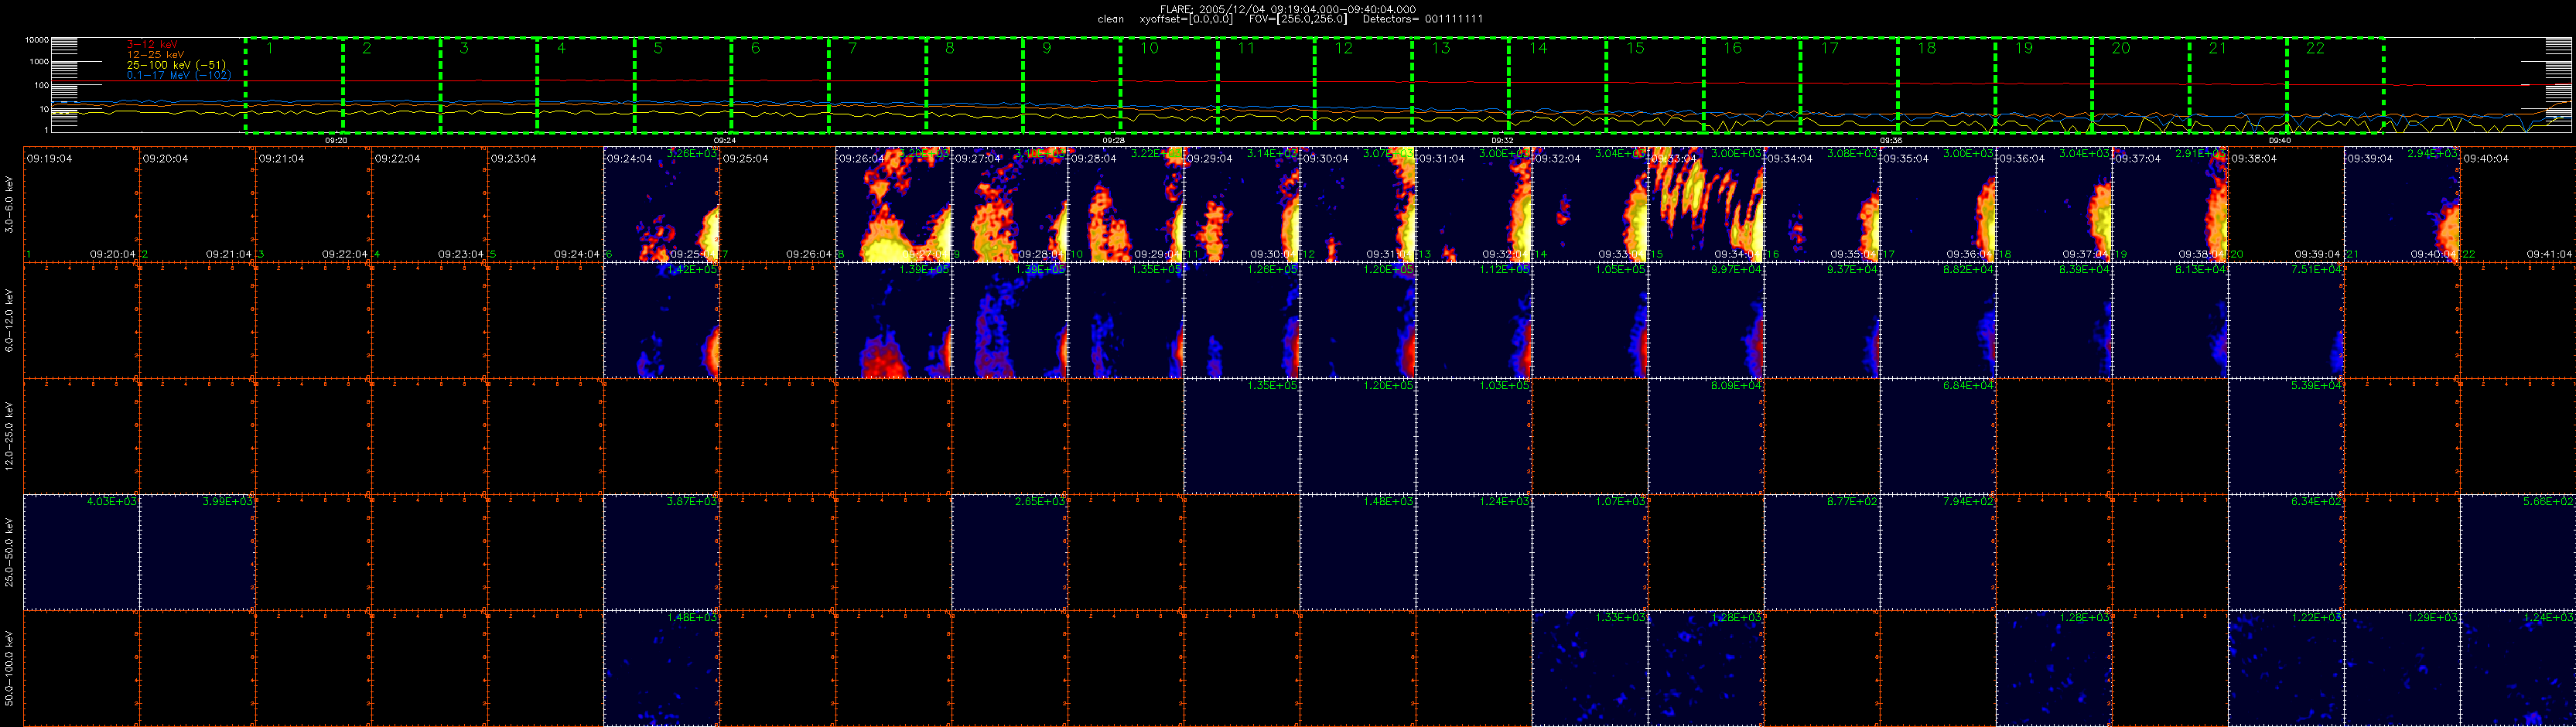2576x727 pixels.
Task: Open 50-100 keV image labeled 1.22E+03
Action: pyautogui.click(x=2286, y=669)
